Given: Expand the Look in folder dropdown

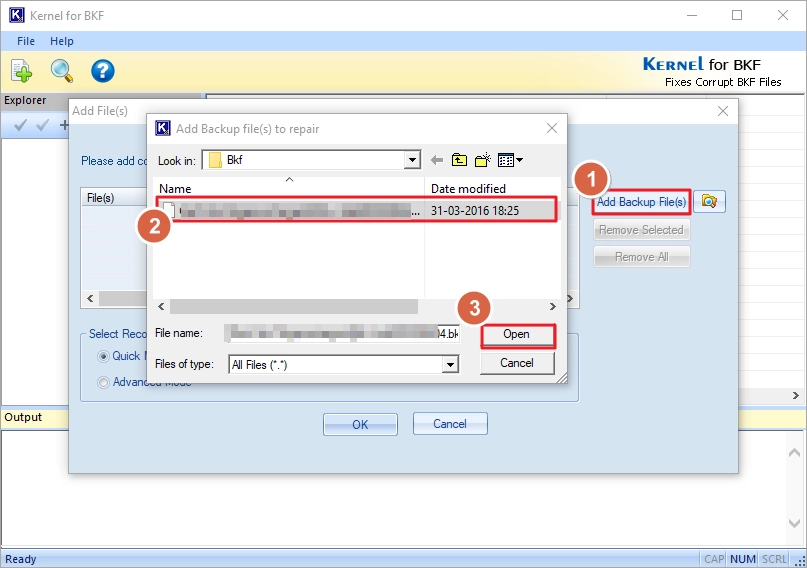Looking at the screenshot, I should (412, 160).
